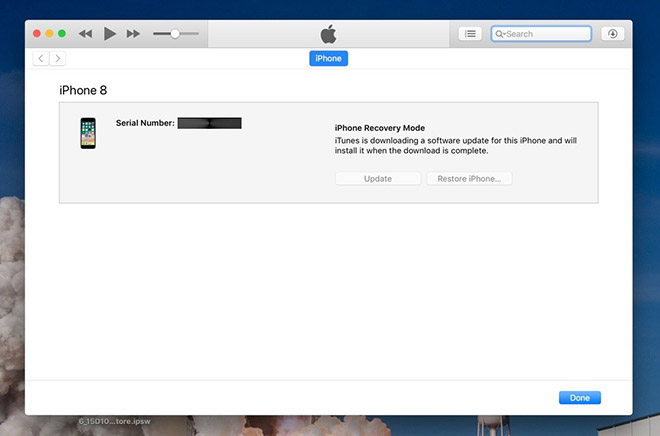Click the blue Done button
Screen dimensions: 660x436
[580, 398]
